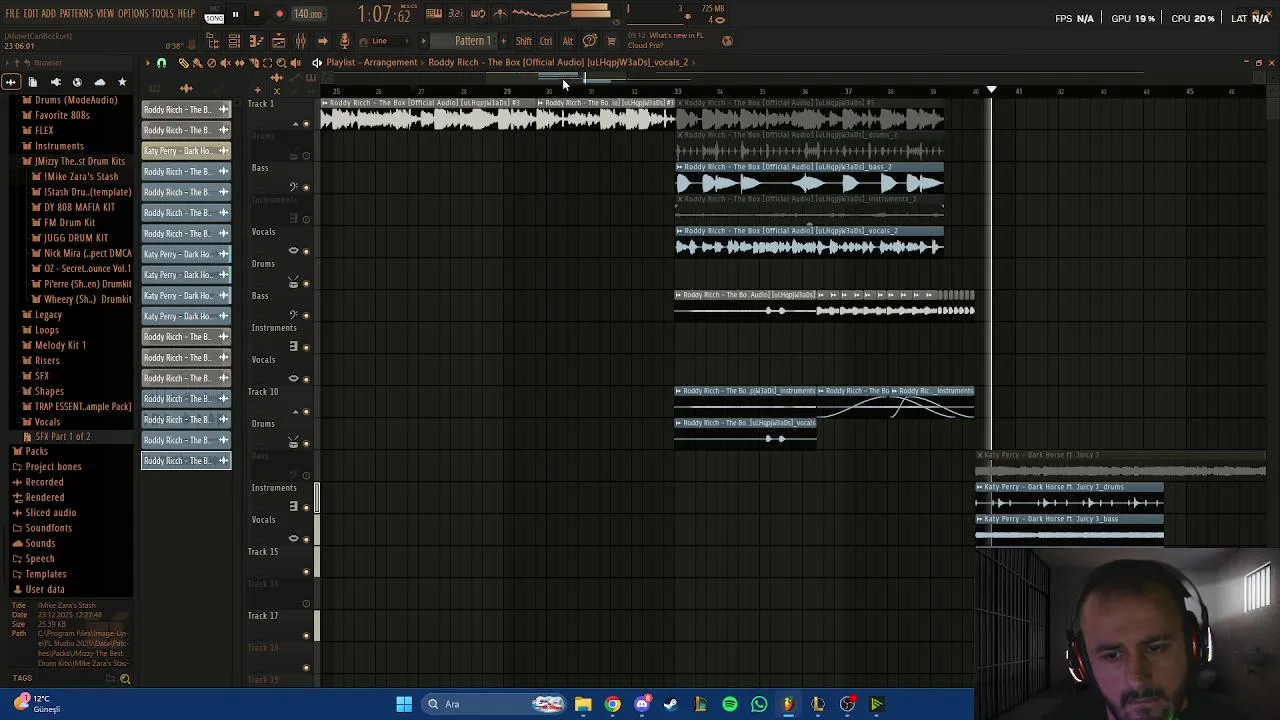The width and height of the screenshot is (1280, 720).
Task: Open the OPTIONS menu
Action: click(133, 14)
